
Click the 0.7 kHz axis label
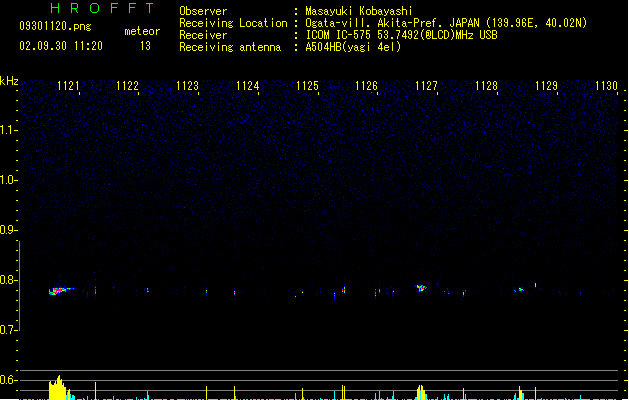coord(8,330)
